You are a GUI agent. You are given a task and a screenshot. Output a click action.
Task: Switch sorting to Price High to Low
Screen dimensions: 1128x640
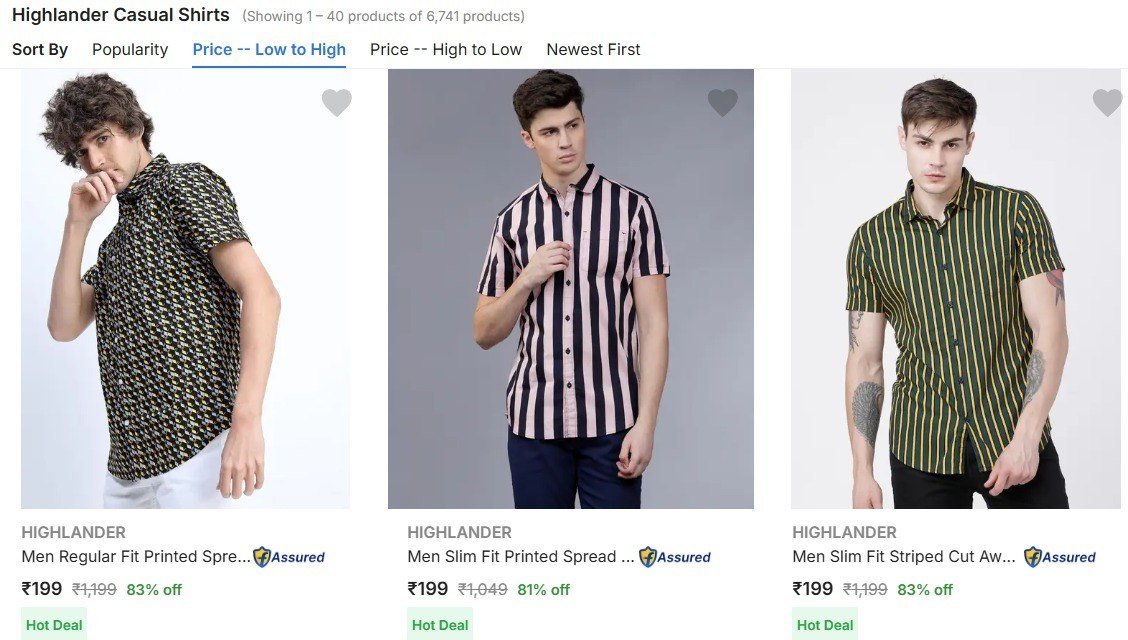446,49
